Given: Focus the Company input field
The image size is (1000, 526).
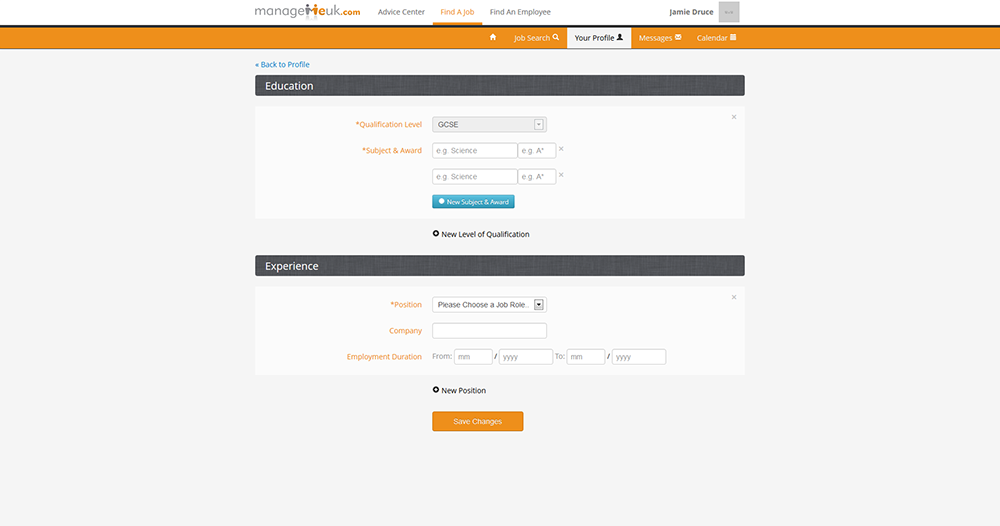Looking at the screenshot, I should click(x=489, y=331).
